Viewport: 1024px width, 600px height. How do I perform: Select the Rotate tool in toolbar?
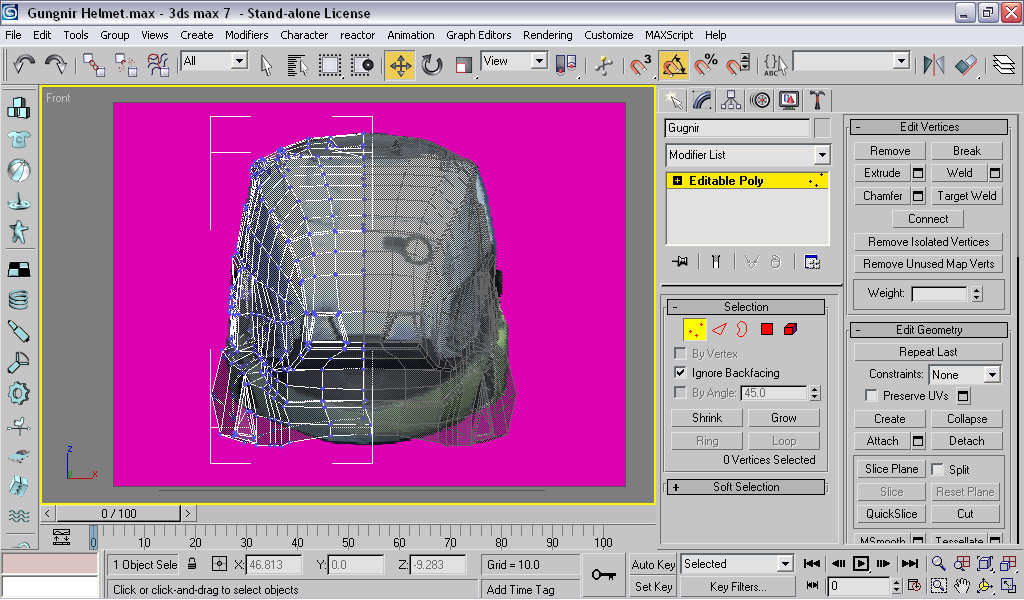(x=432, y=65)
